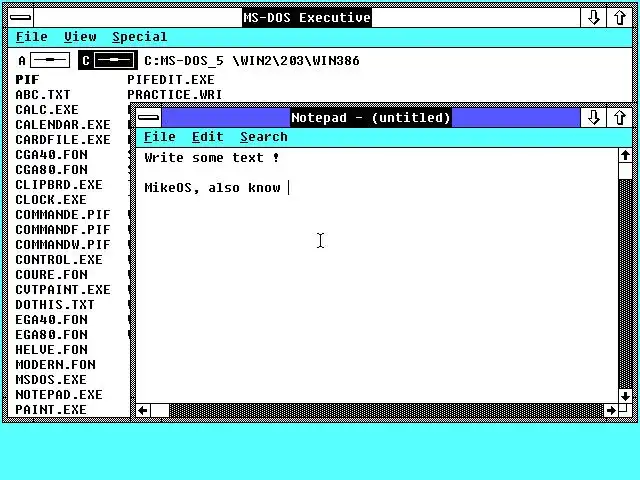Screen dimensions: 640x480
Task: Select PRACTICE.WRI in file list
Action: click(x=175, y=95)
